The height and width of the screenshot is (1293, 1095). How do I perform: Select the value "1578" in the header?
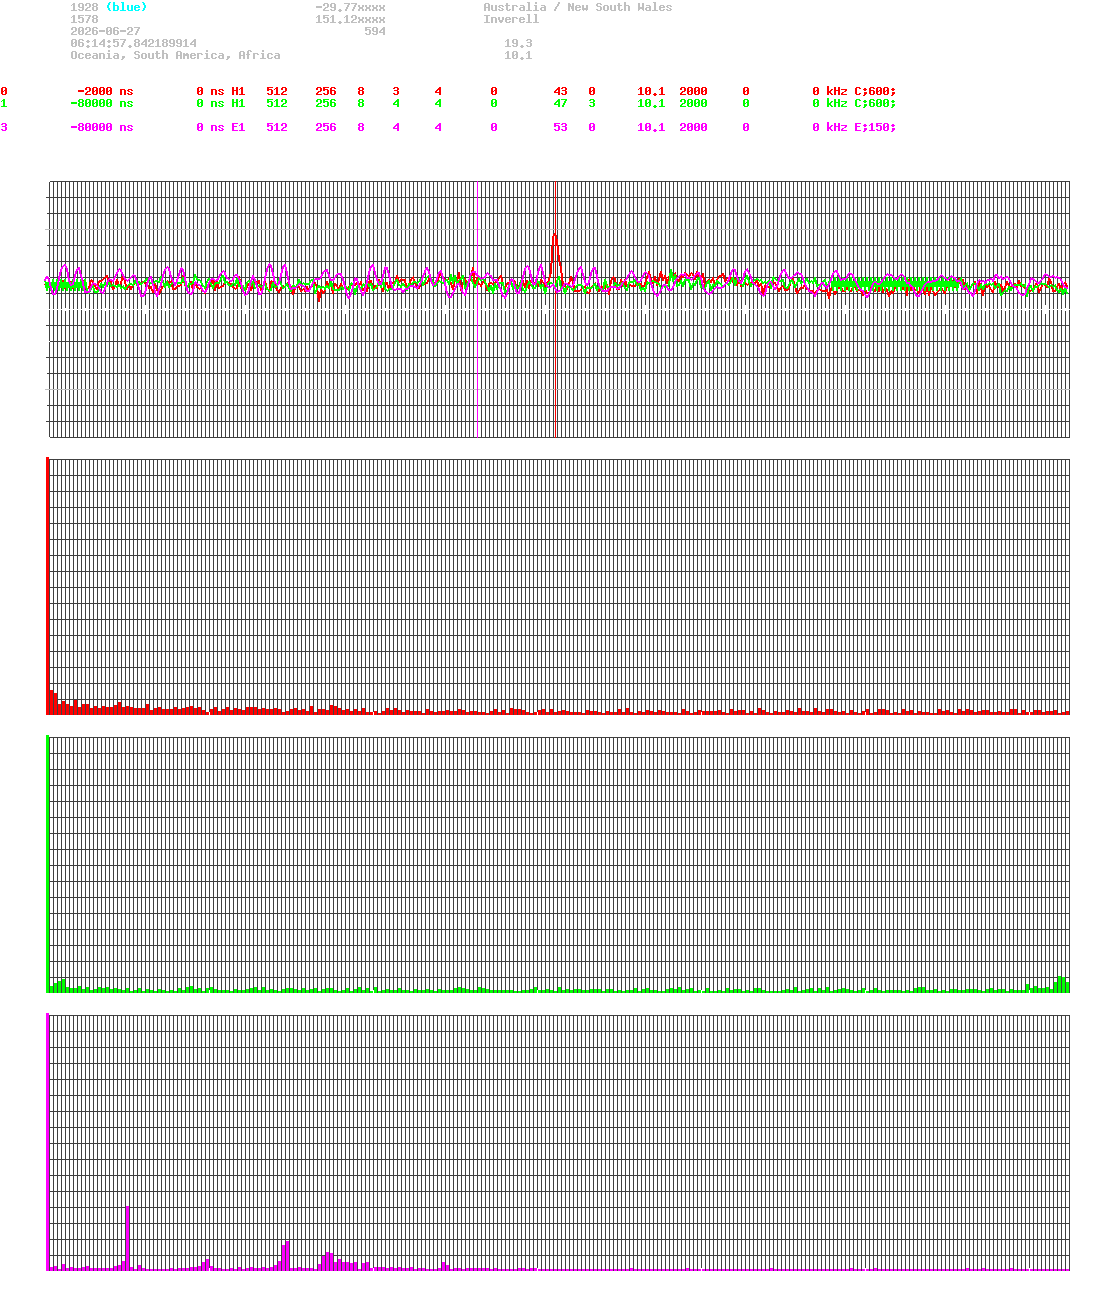[84, 19]
